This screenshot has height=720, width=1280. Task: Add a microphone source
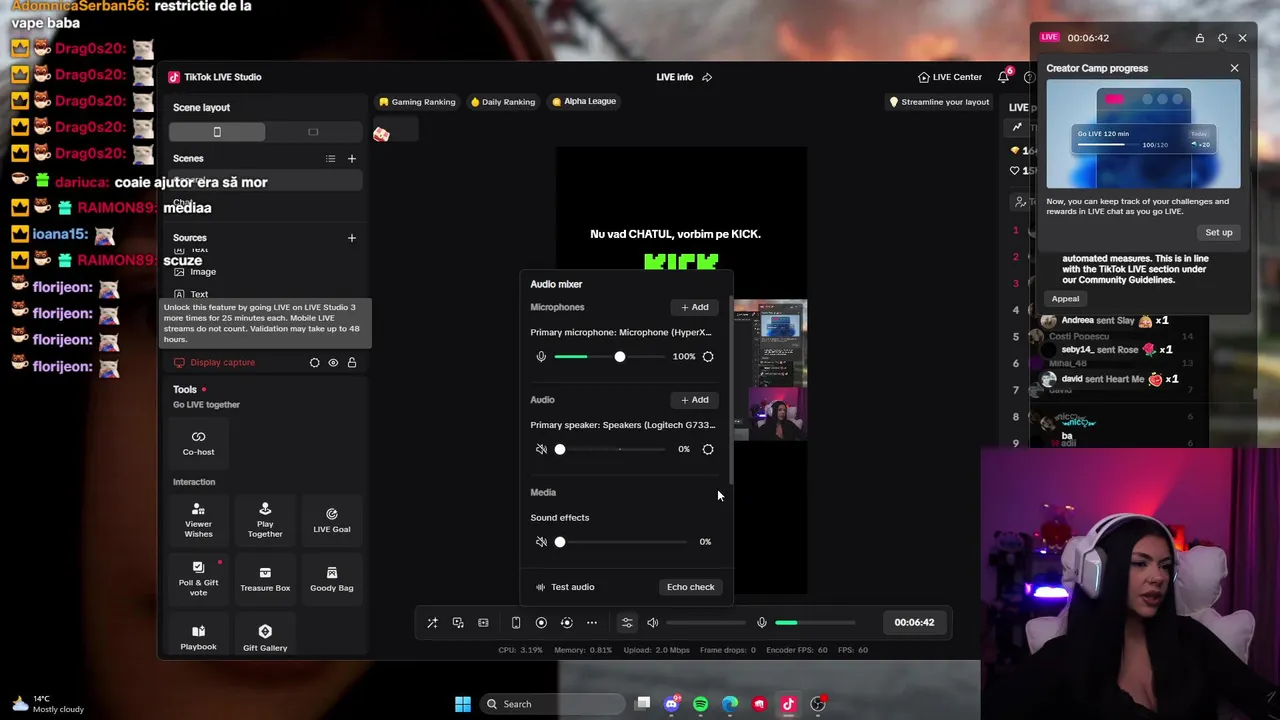tap(694, 307)
